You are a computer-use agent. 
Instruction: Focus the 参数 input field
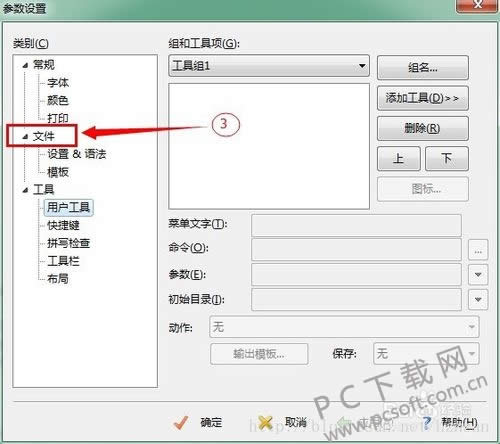tap(356, 274)
